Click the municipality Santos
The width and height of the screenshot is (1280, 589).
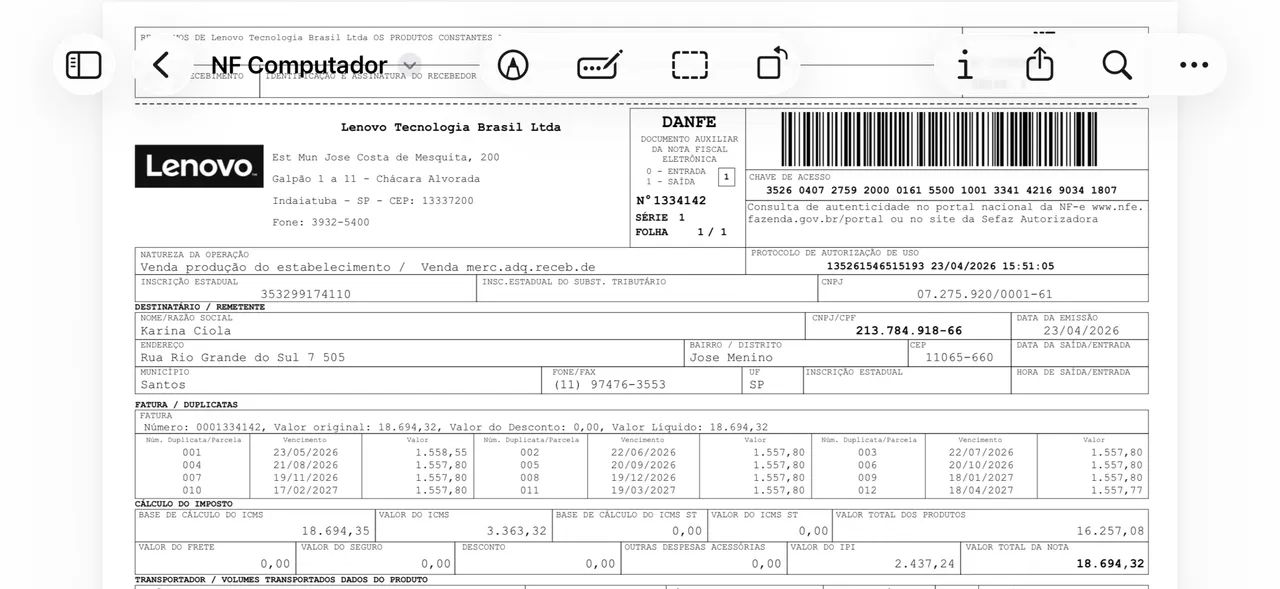163,384
